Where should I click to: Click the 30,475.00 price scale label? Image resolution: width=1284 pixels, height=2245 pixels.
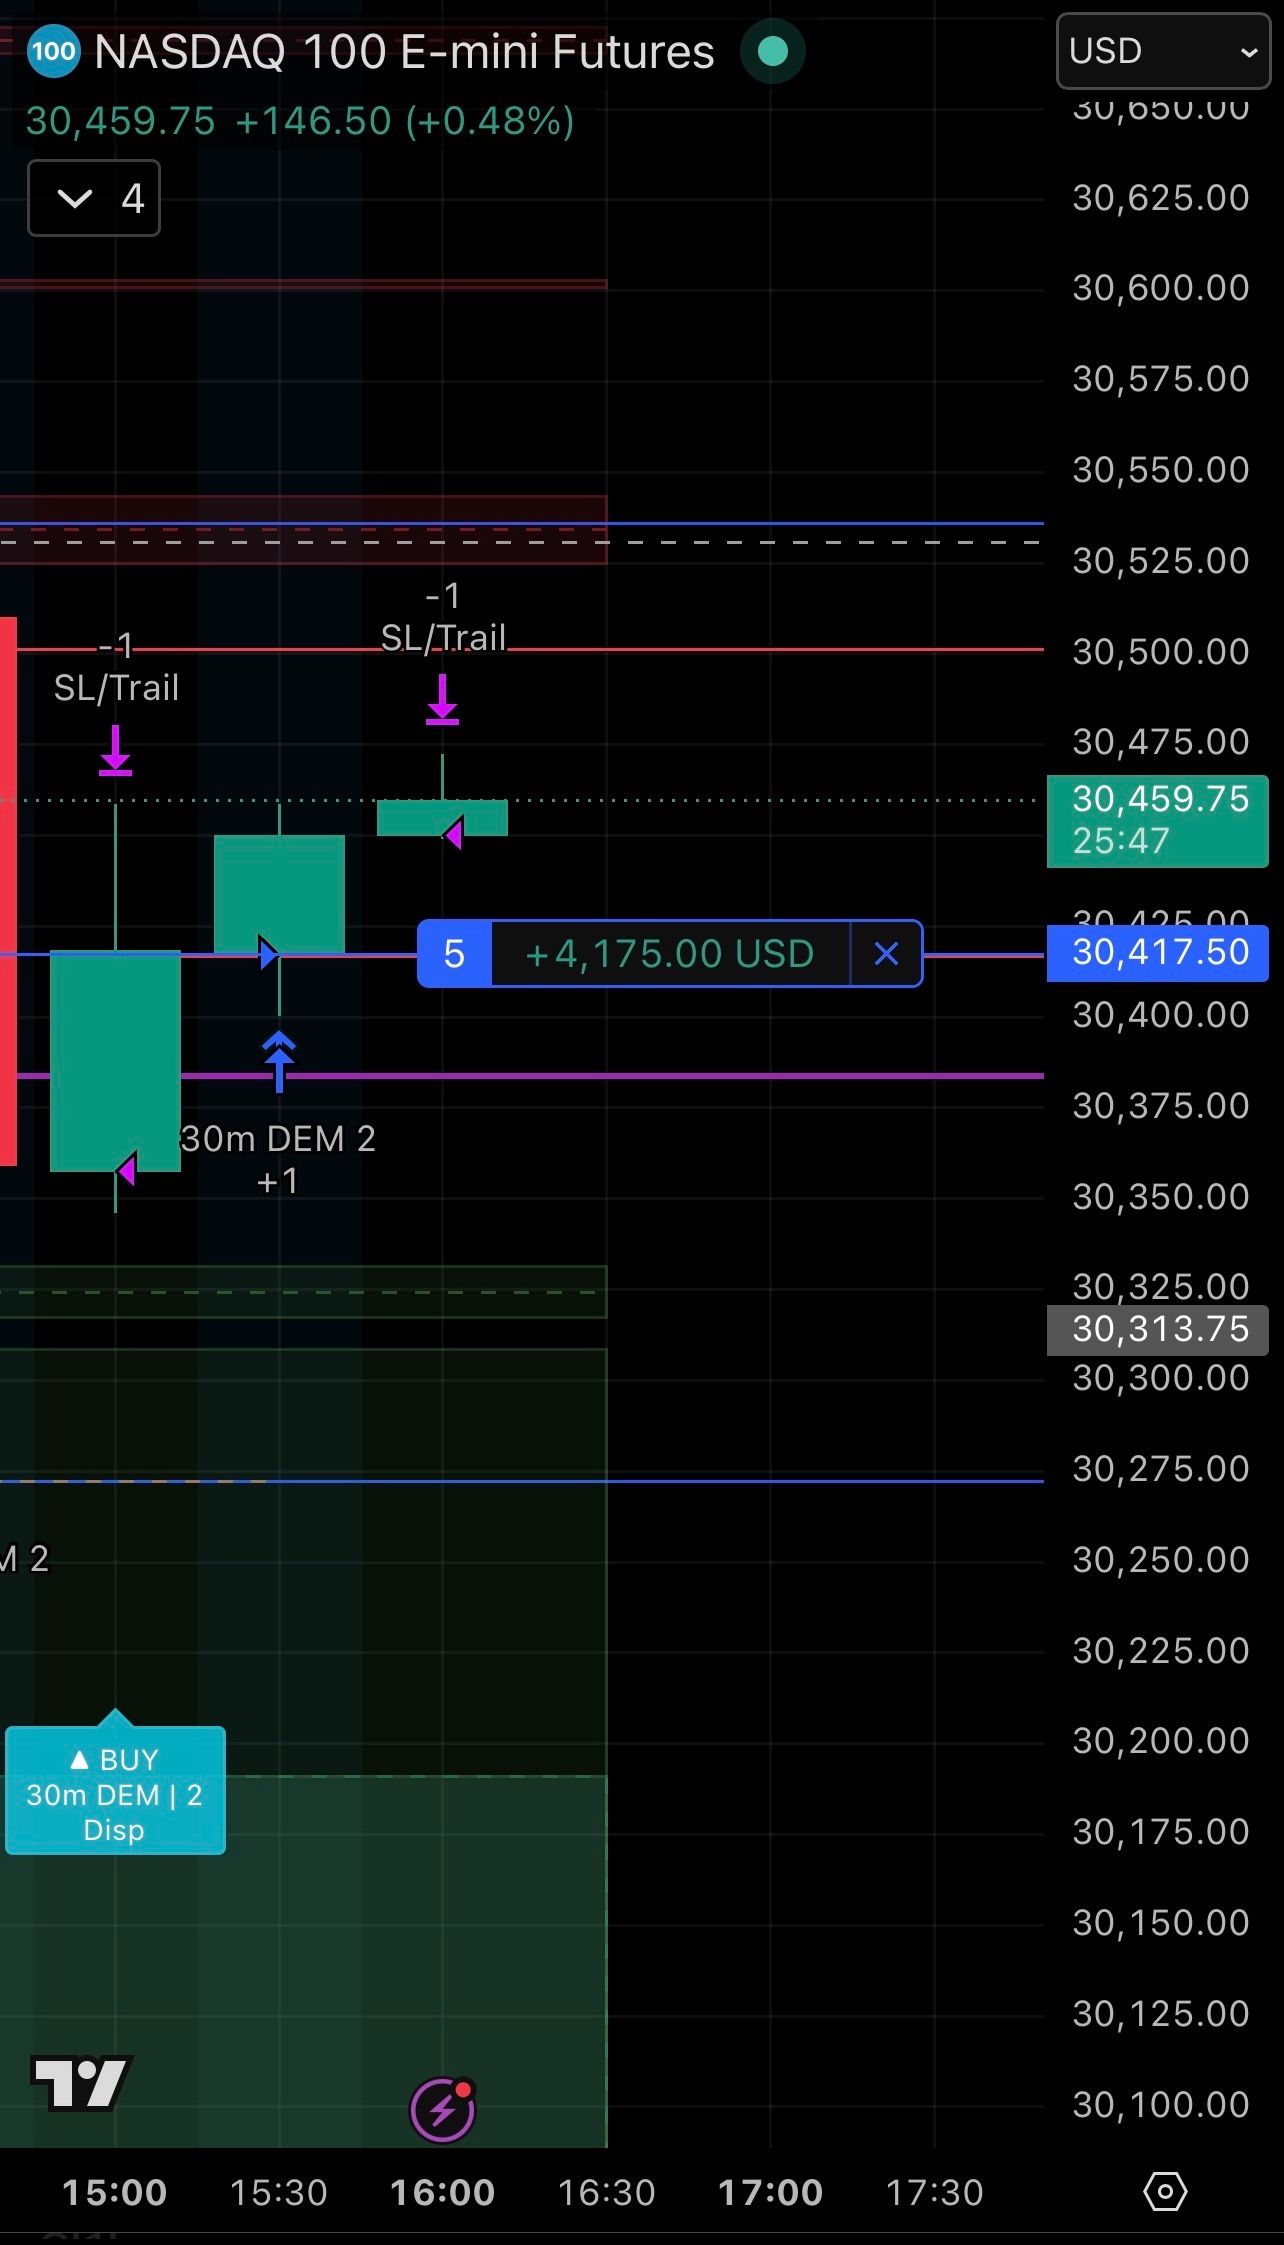[1161, 742]
